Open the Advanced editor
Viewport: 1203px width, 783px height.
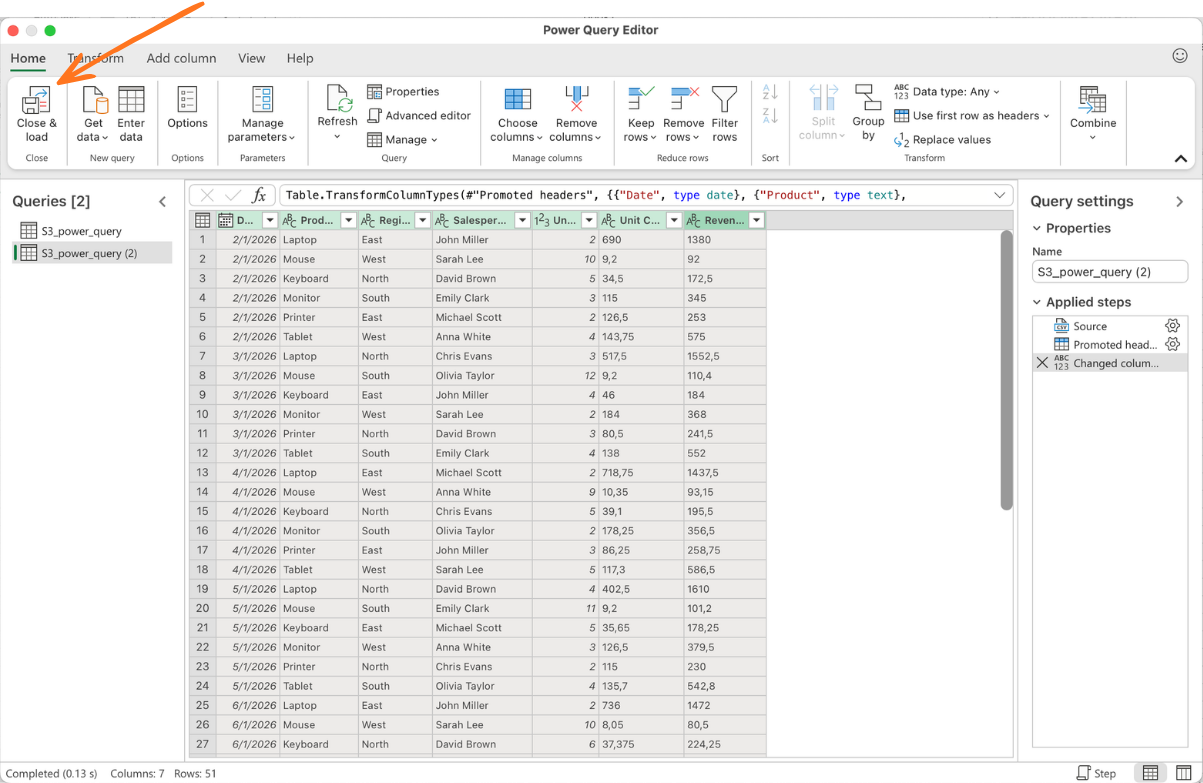pyautogui.click(x=418, y=115)
